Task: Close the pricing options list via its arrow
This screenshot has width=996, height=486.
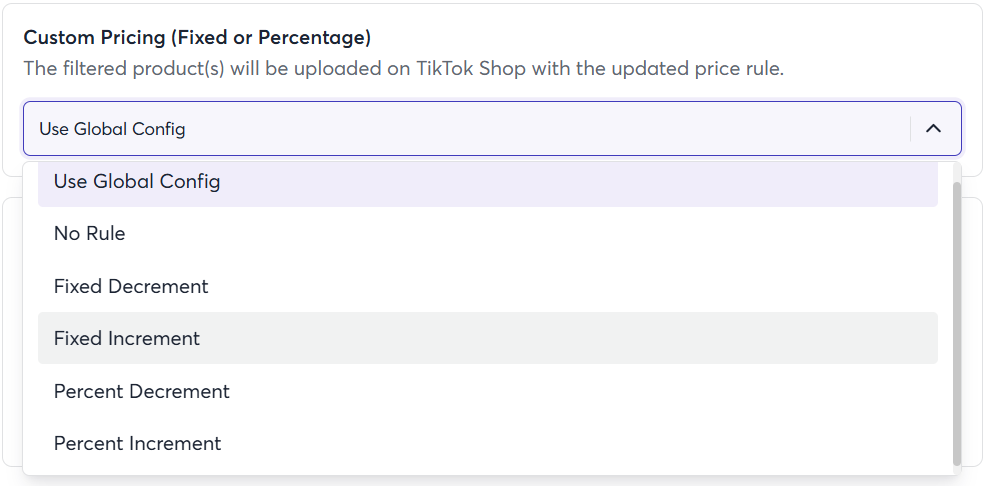Action: [934, 129]
